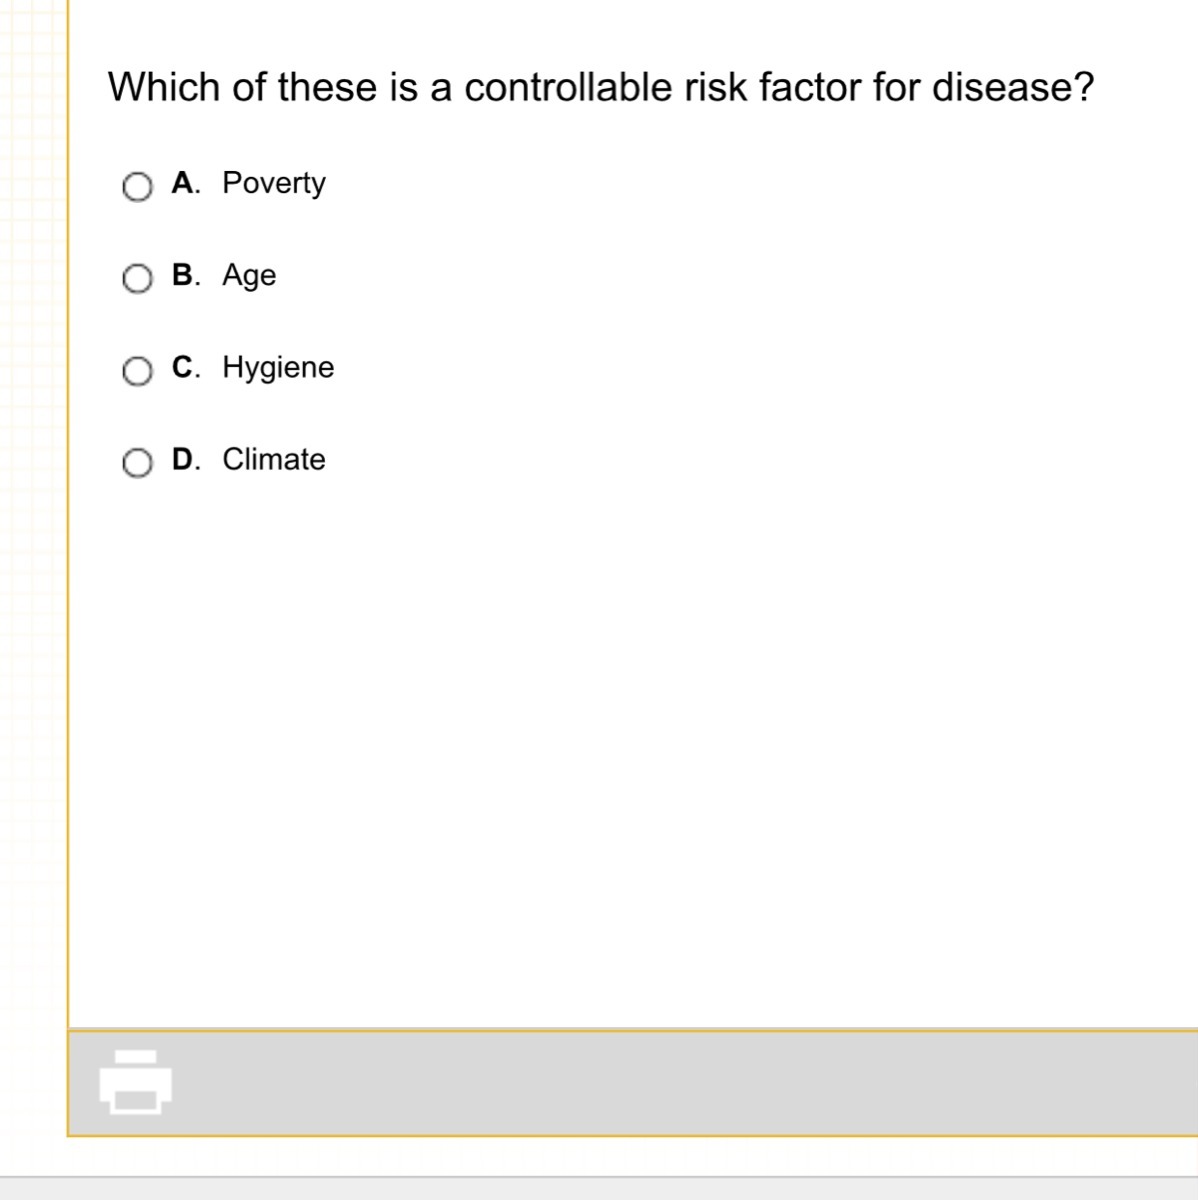Image resolution: width=1198 pixels, height=1200 pixels.
Task: Select radio button for option A
Action: click(137, 187)
